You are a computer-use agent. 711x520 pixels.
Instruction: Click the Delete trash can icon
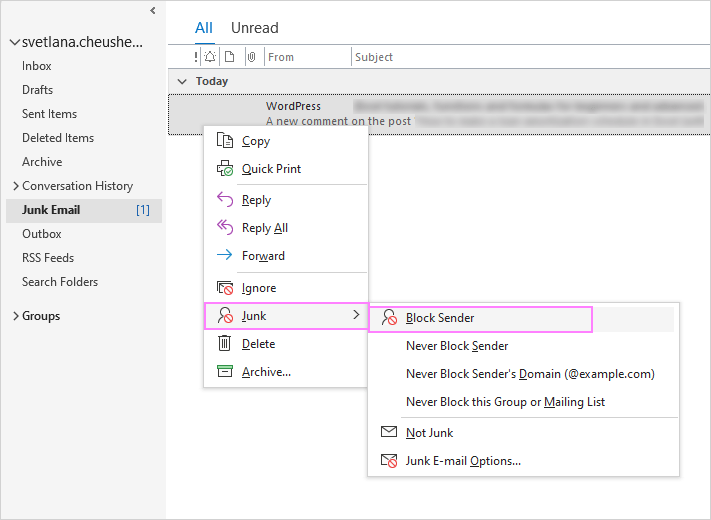pos(224,343)
